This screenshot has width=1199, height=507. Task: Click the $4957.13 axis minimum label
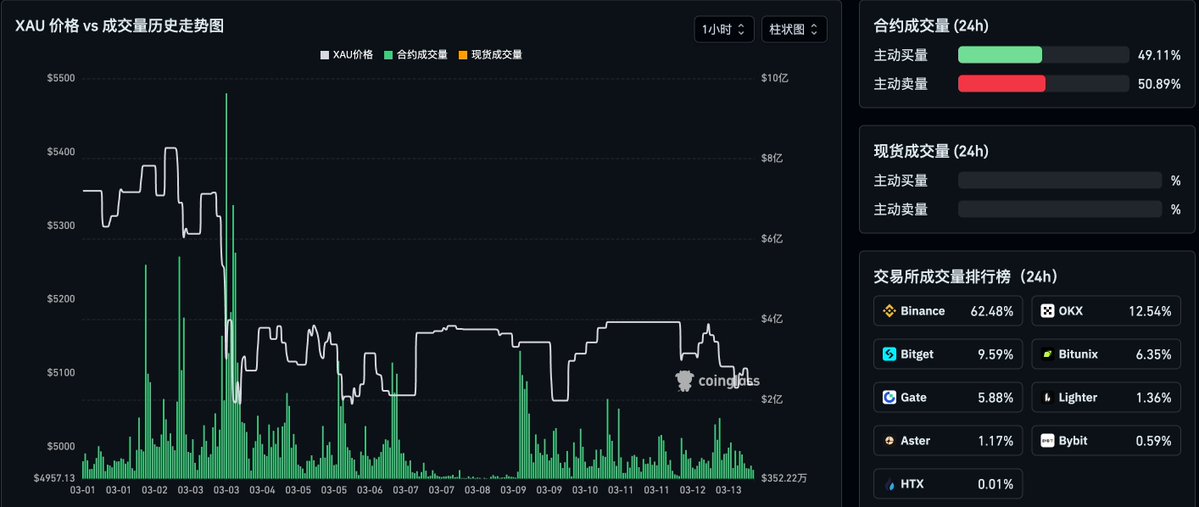(x=54, y=478)
